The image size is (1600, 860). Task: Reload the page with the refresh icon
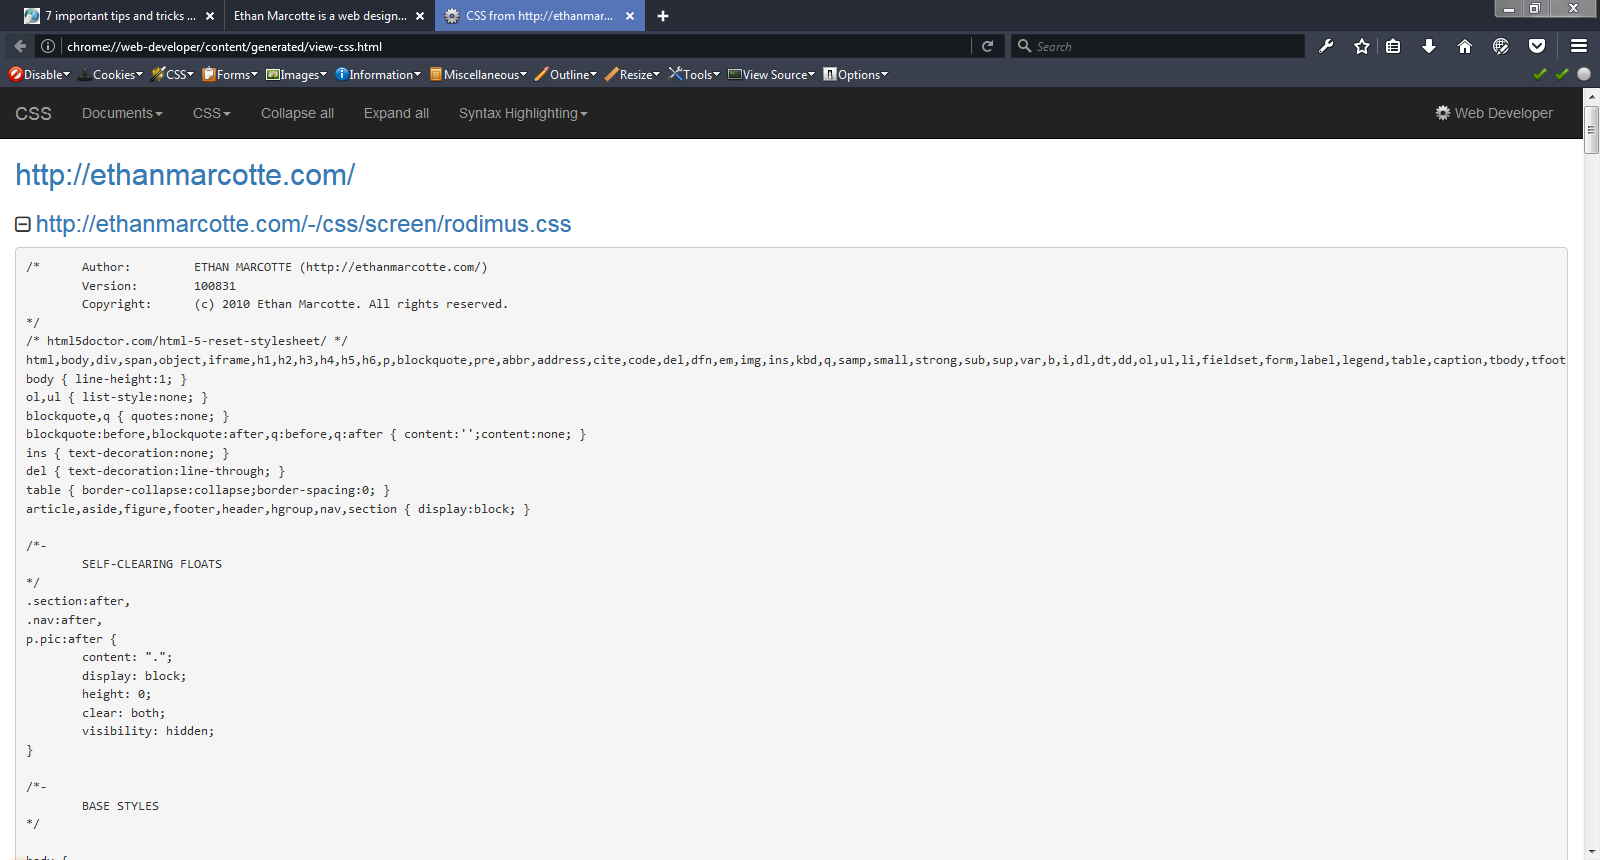point(987,46)
